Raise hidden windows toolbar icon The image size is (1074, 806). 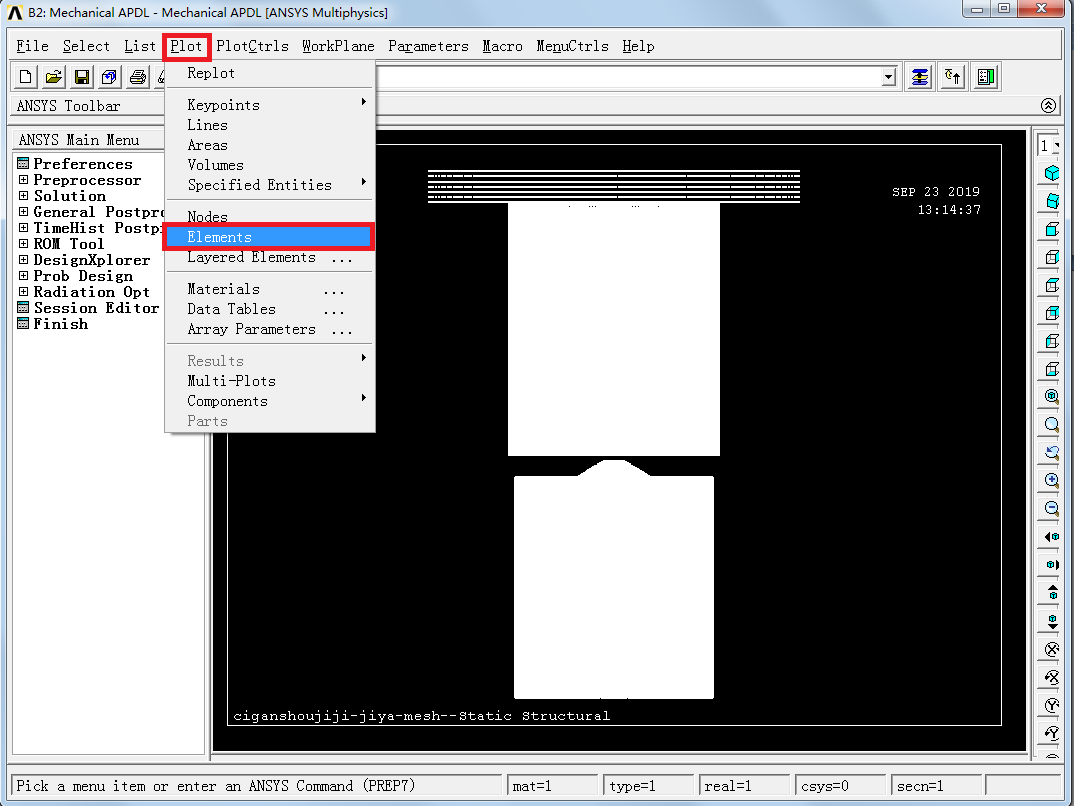coord(920,77)
